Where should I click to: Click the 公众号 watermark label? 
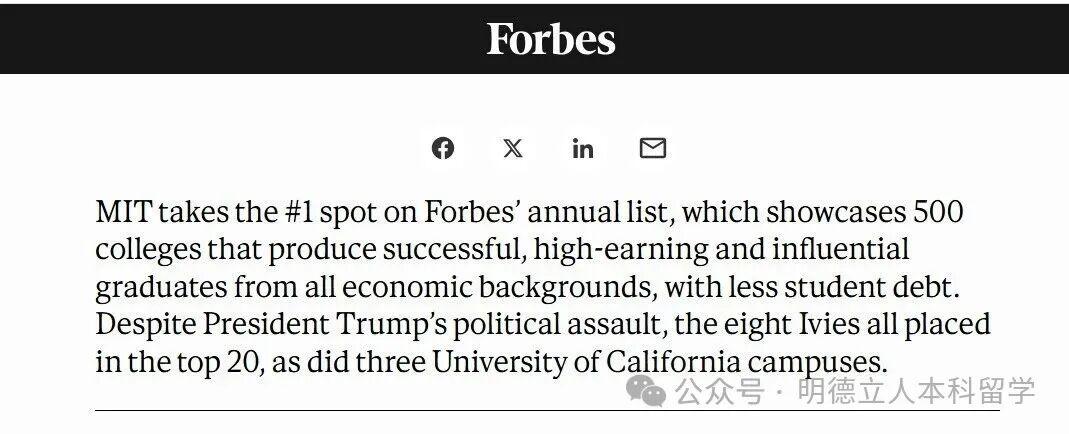tap(719, 392)
